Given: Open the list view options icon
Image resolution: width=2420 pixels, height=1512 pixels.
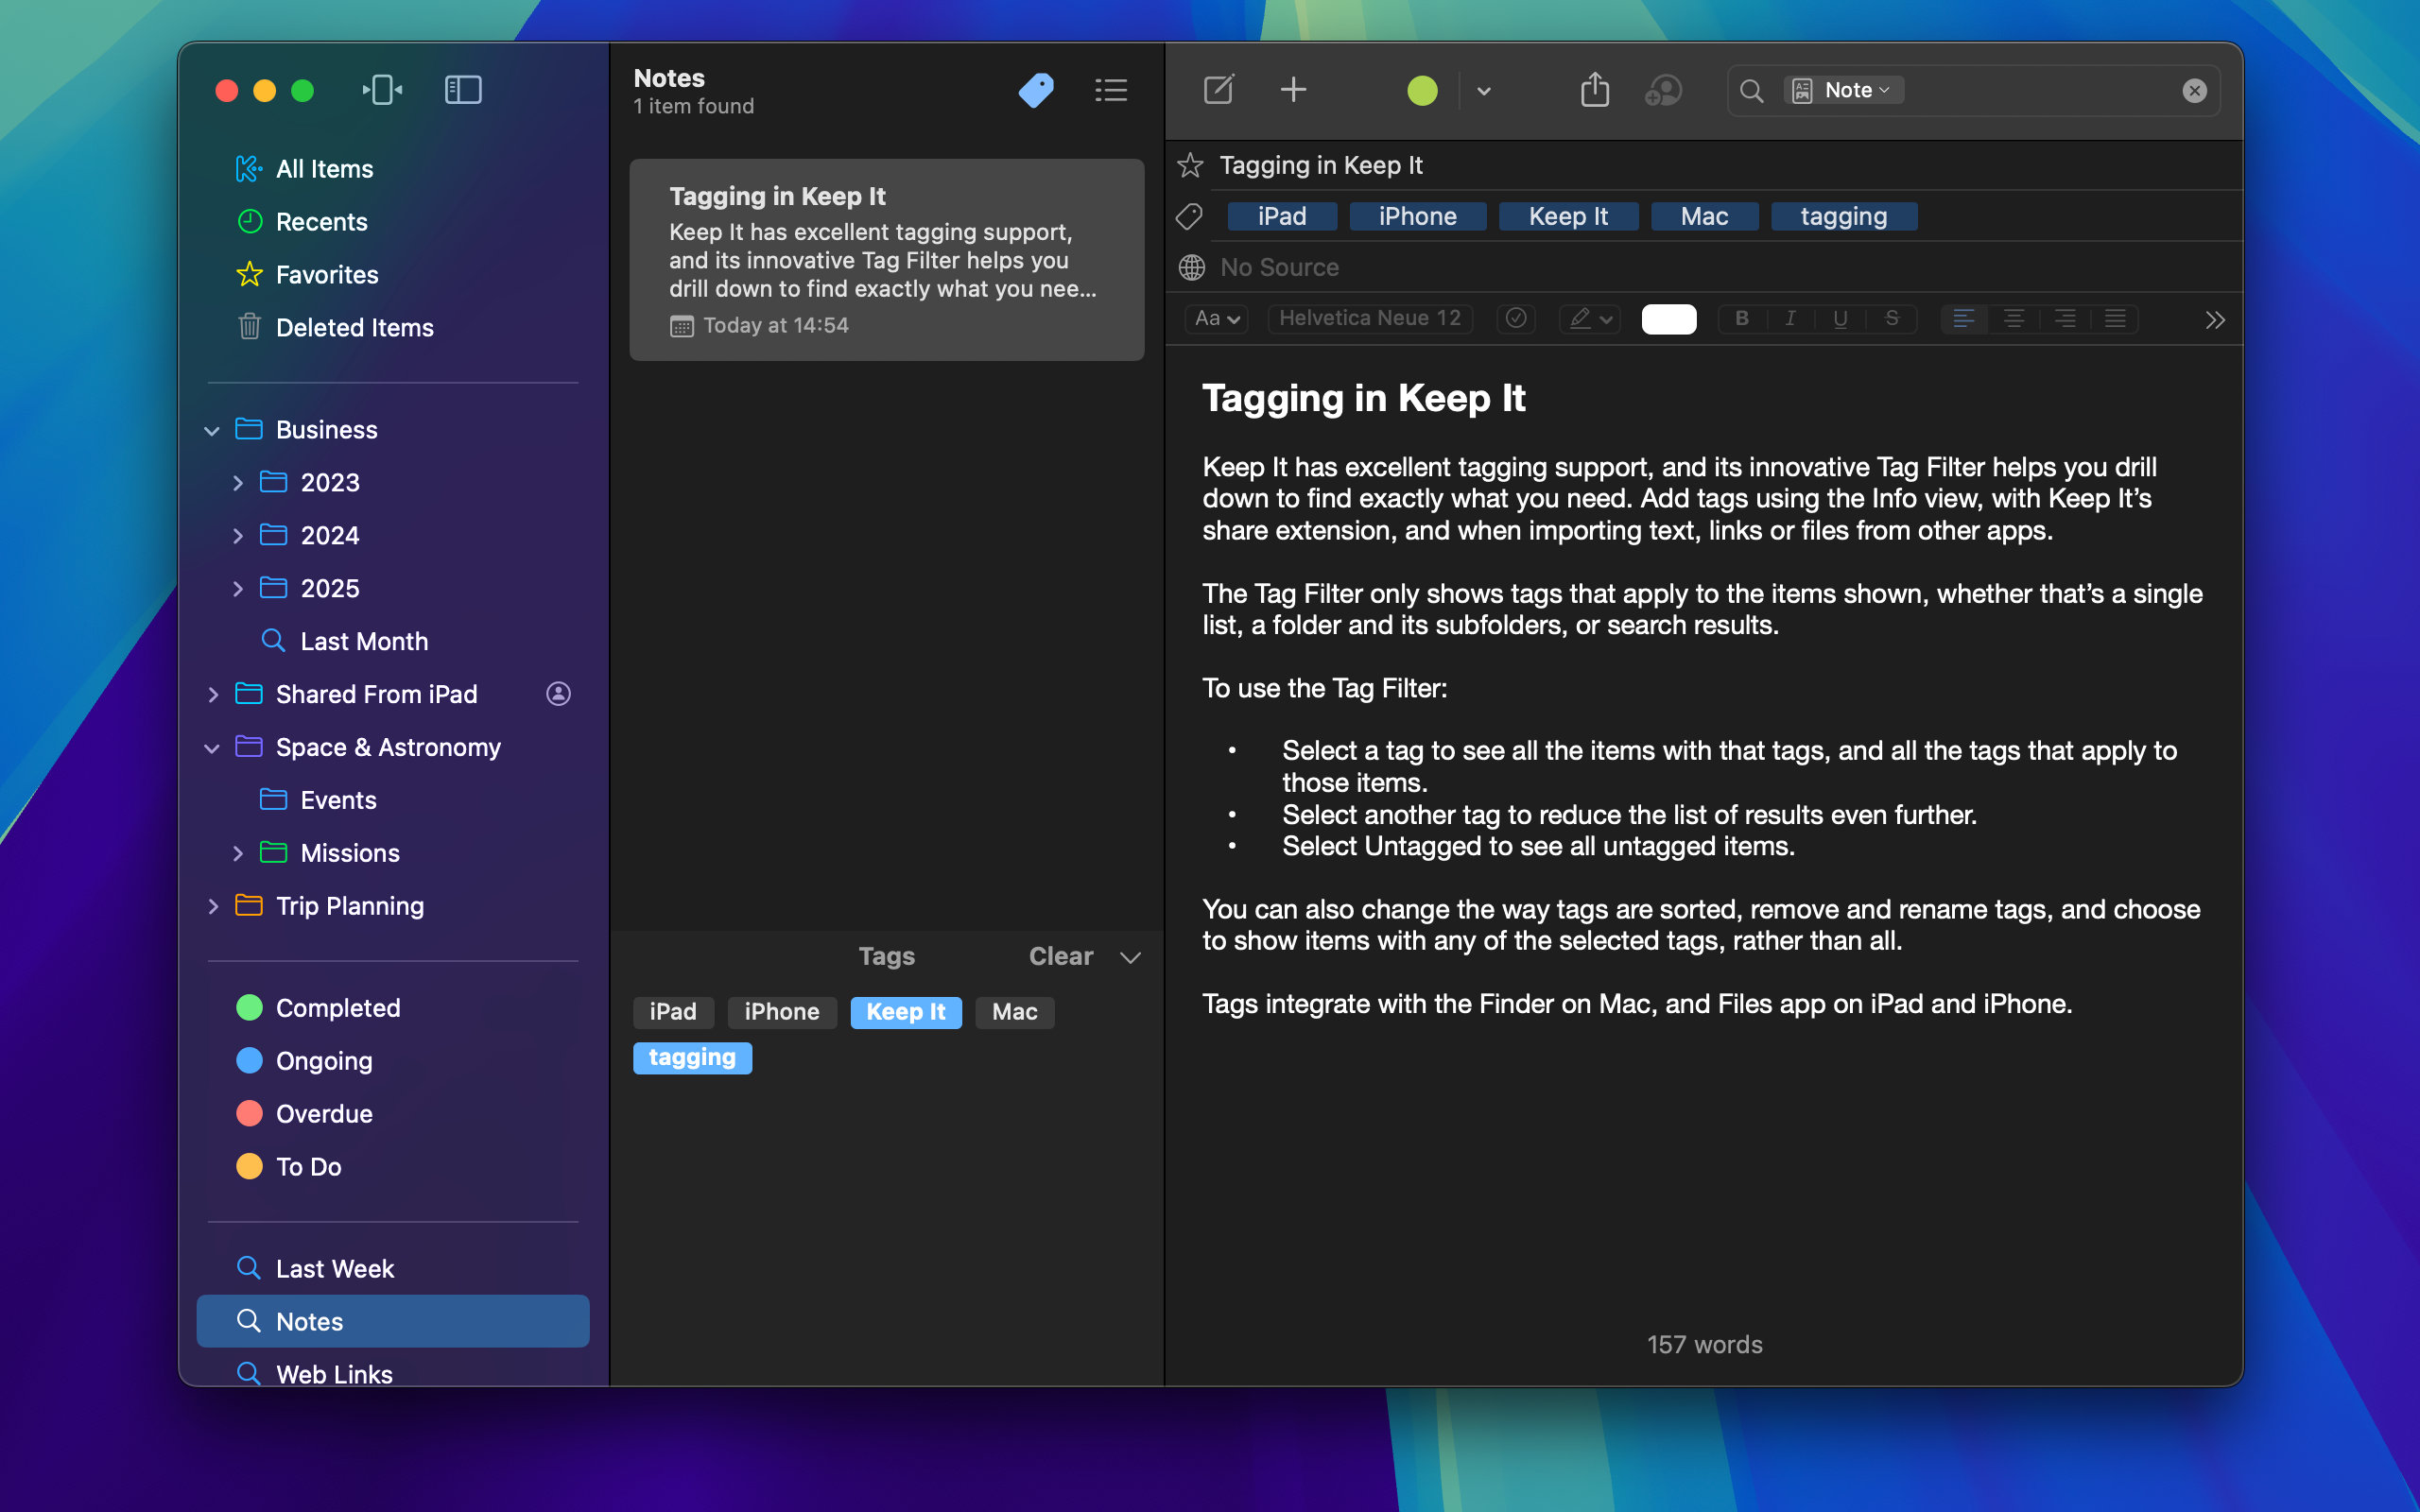Looking at the screenshot, I should coord(1111,90).
